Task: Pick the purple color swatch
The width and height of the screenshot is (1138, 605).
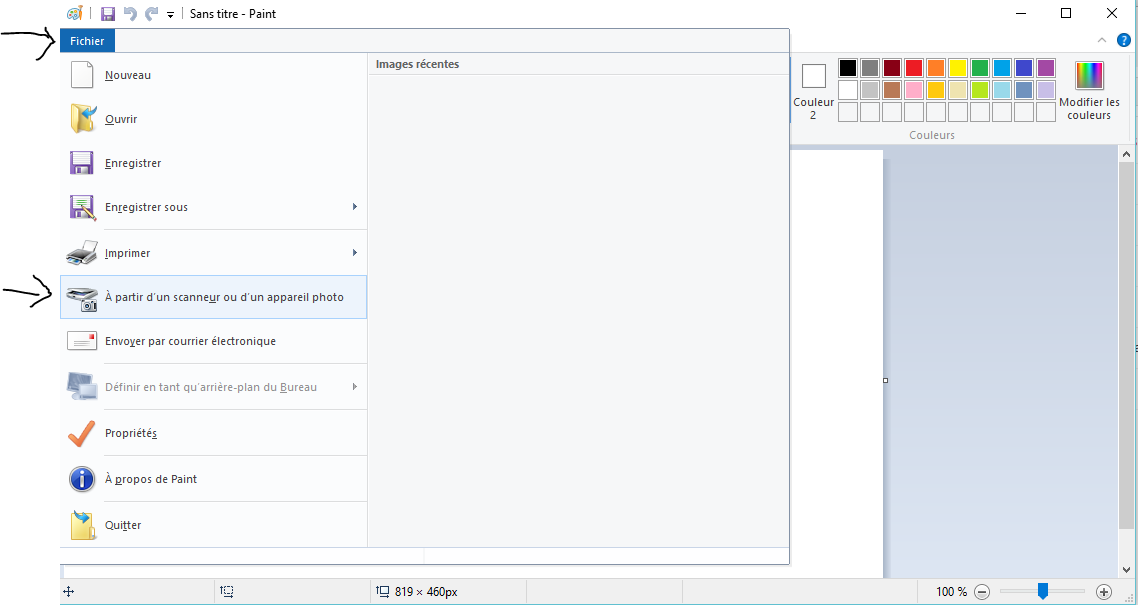Action: (1046, 68)
